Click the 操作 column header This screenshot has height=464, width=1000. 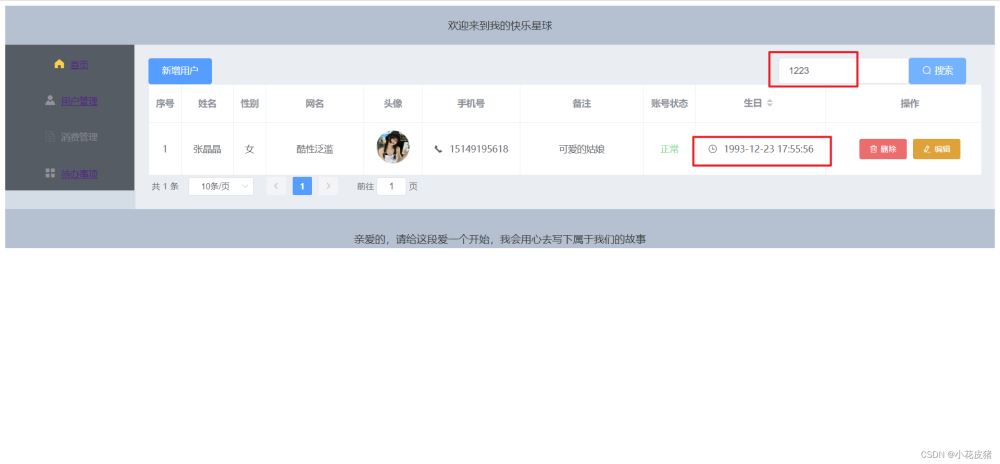[x=909, y=103]
